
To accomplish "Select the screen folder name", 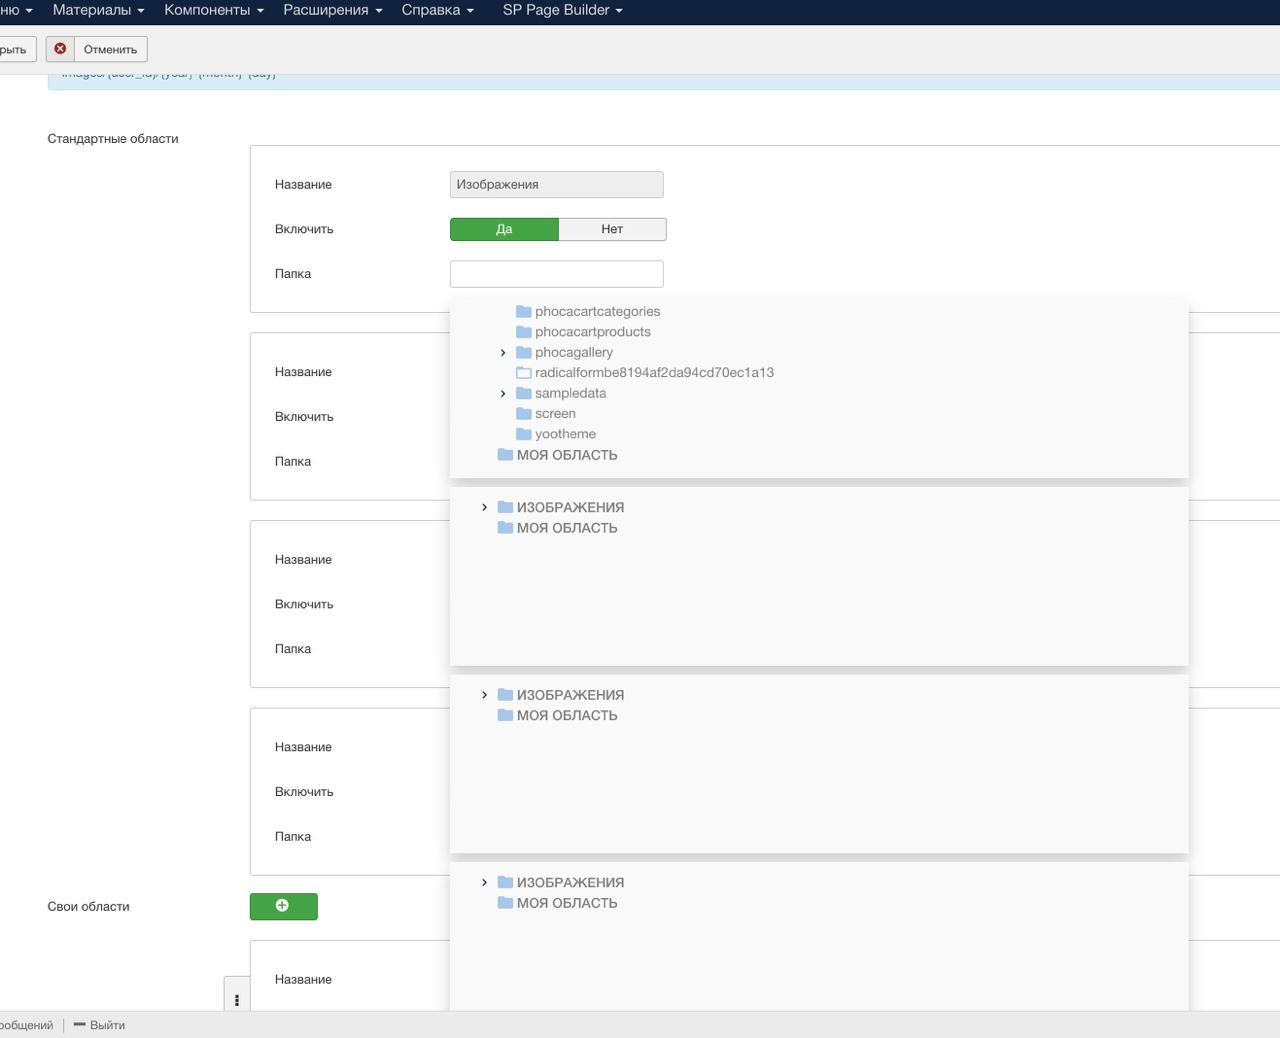I will [555, 414].
